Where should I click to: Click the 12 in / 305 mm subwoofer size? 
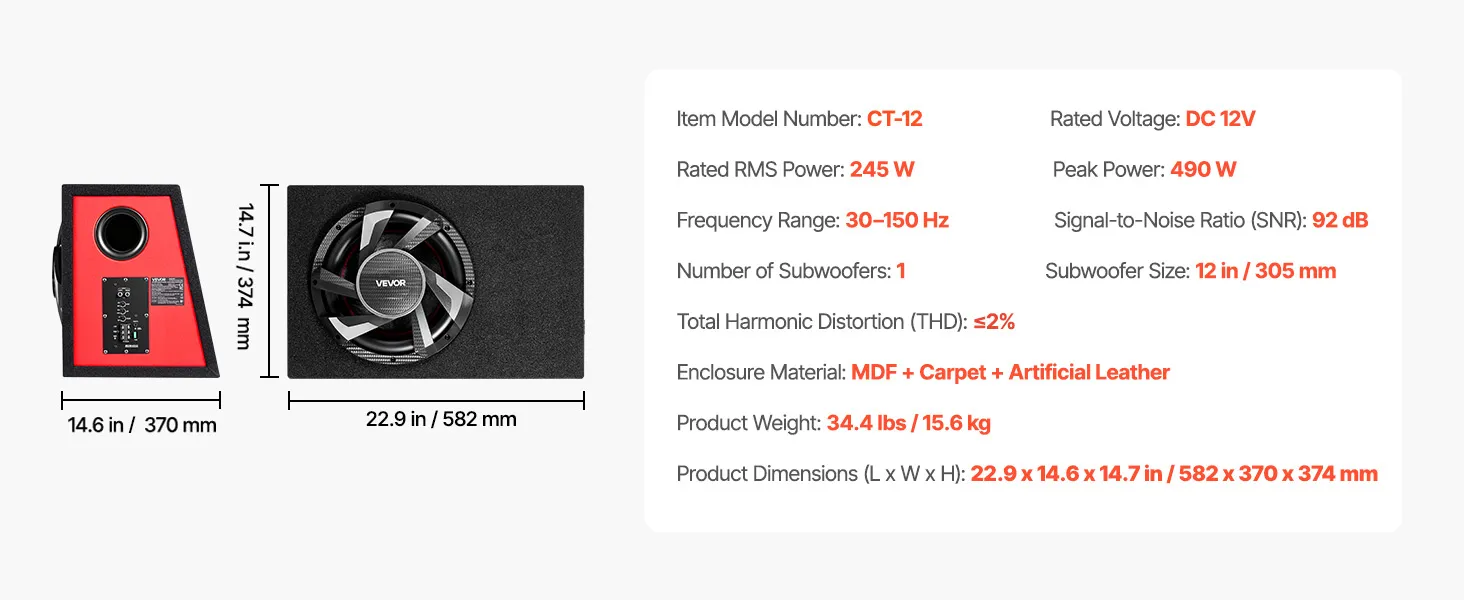1265,271
